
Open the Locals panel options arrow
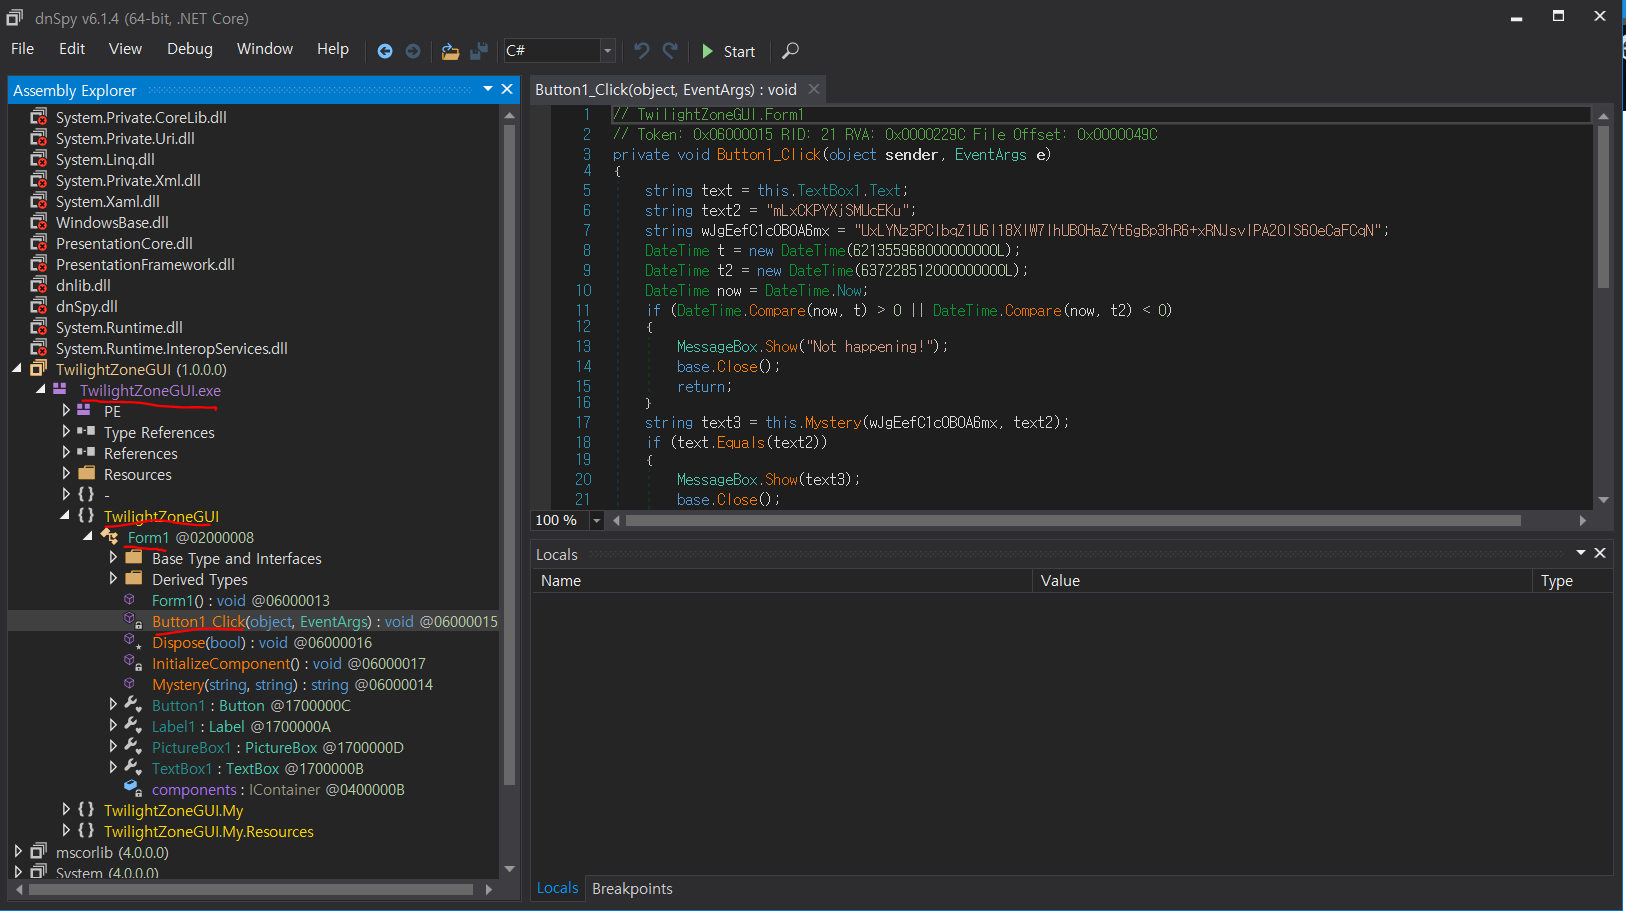(x=1581, y=553)
